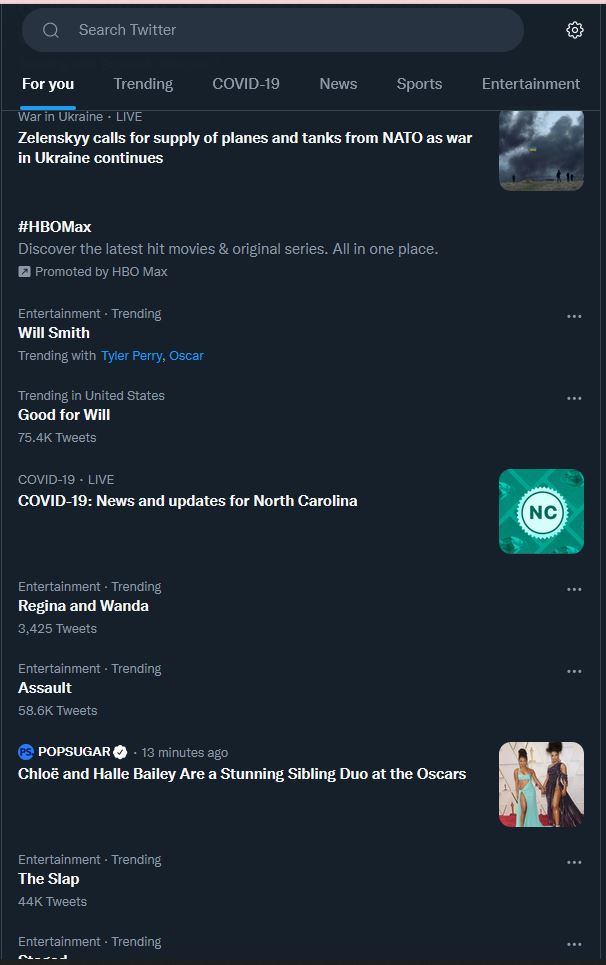Switch to the COVID-19 tab
The image size is (606, 965).
(246, 84)
